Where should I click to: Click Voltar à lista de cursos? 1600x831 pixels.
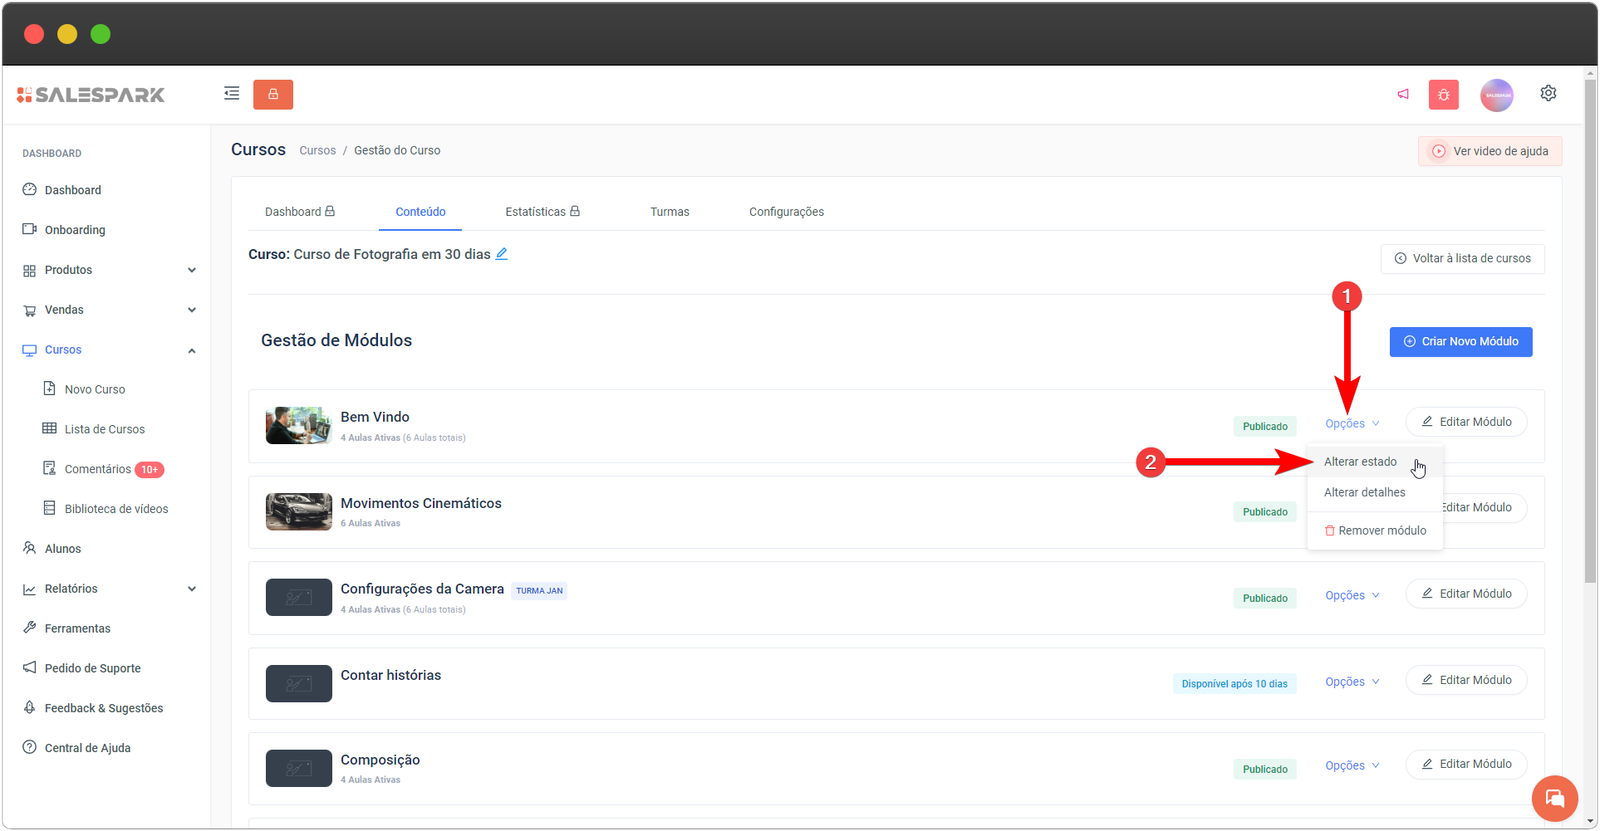point(1462,258)
